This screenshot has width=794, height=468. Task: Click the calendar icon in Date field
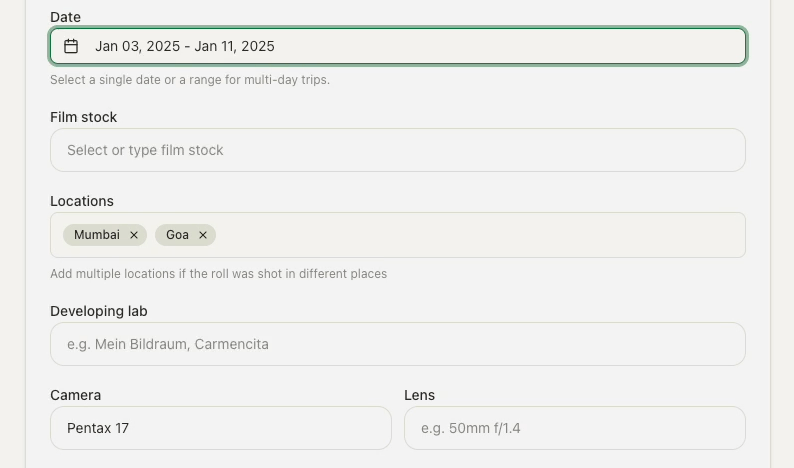71,46
